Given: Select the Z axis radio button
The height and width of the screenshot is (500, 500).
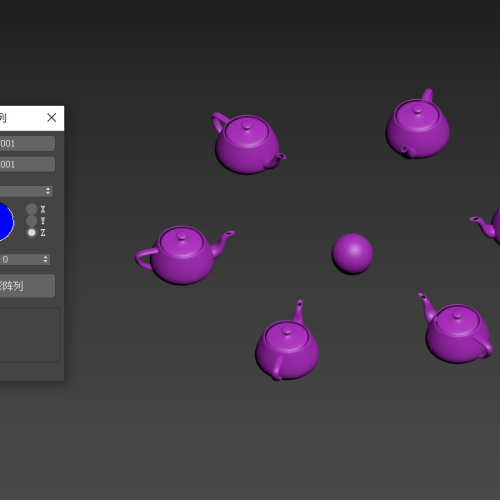Looking at the screenshot, I should (32, 232).
